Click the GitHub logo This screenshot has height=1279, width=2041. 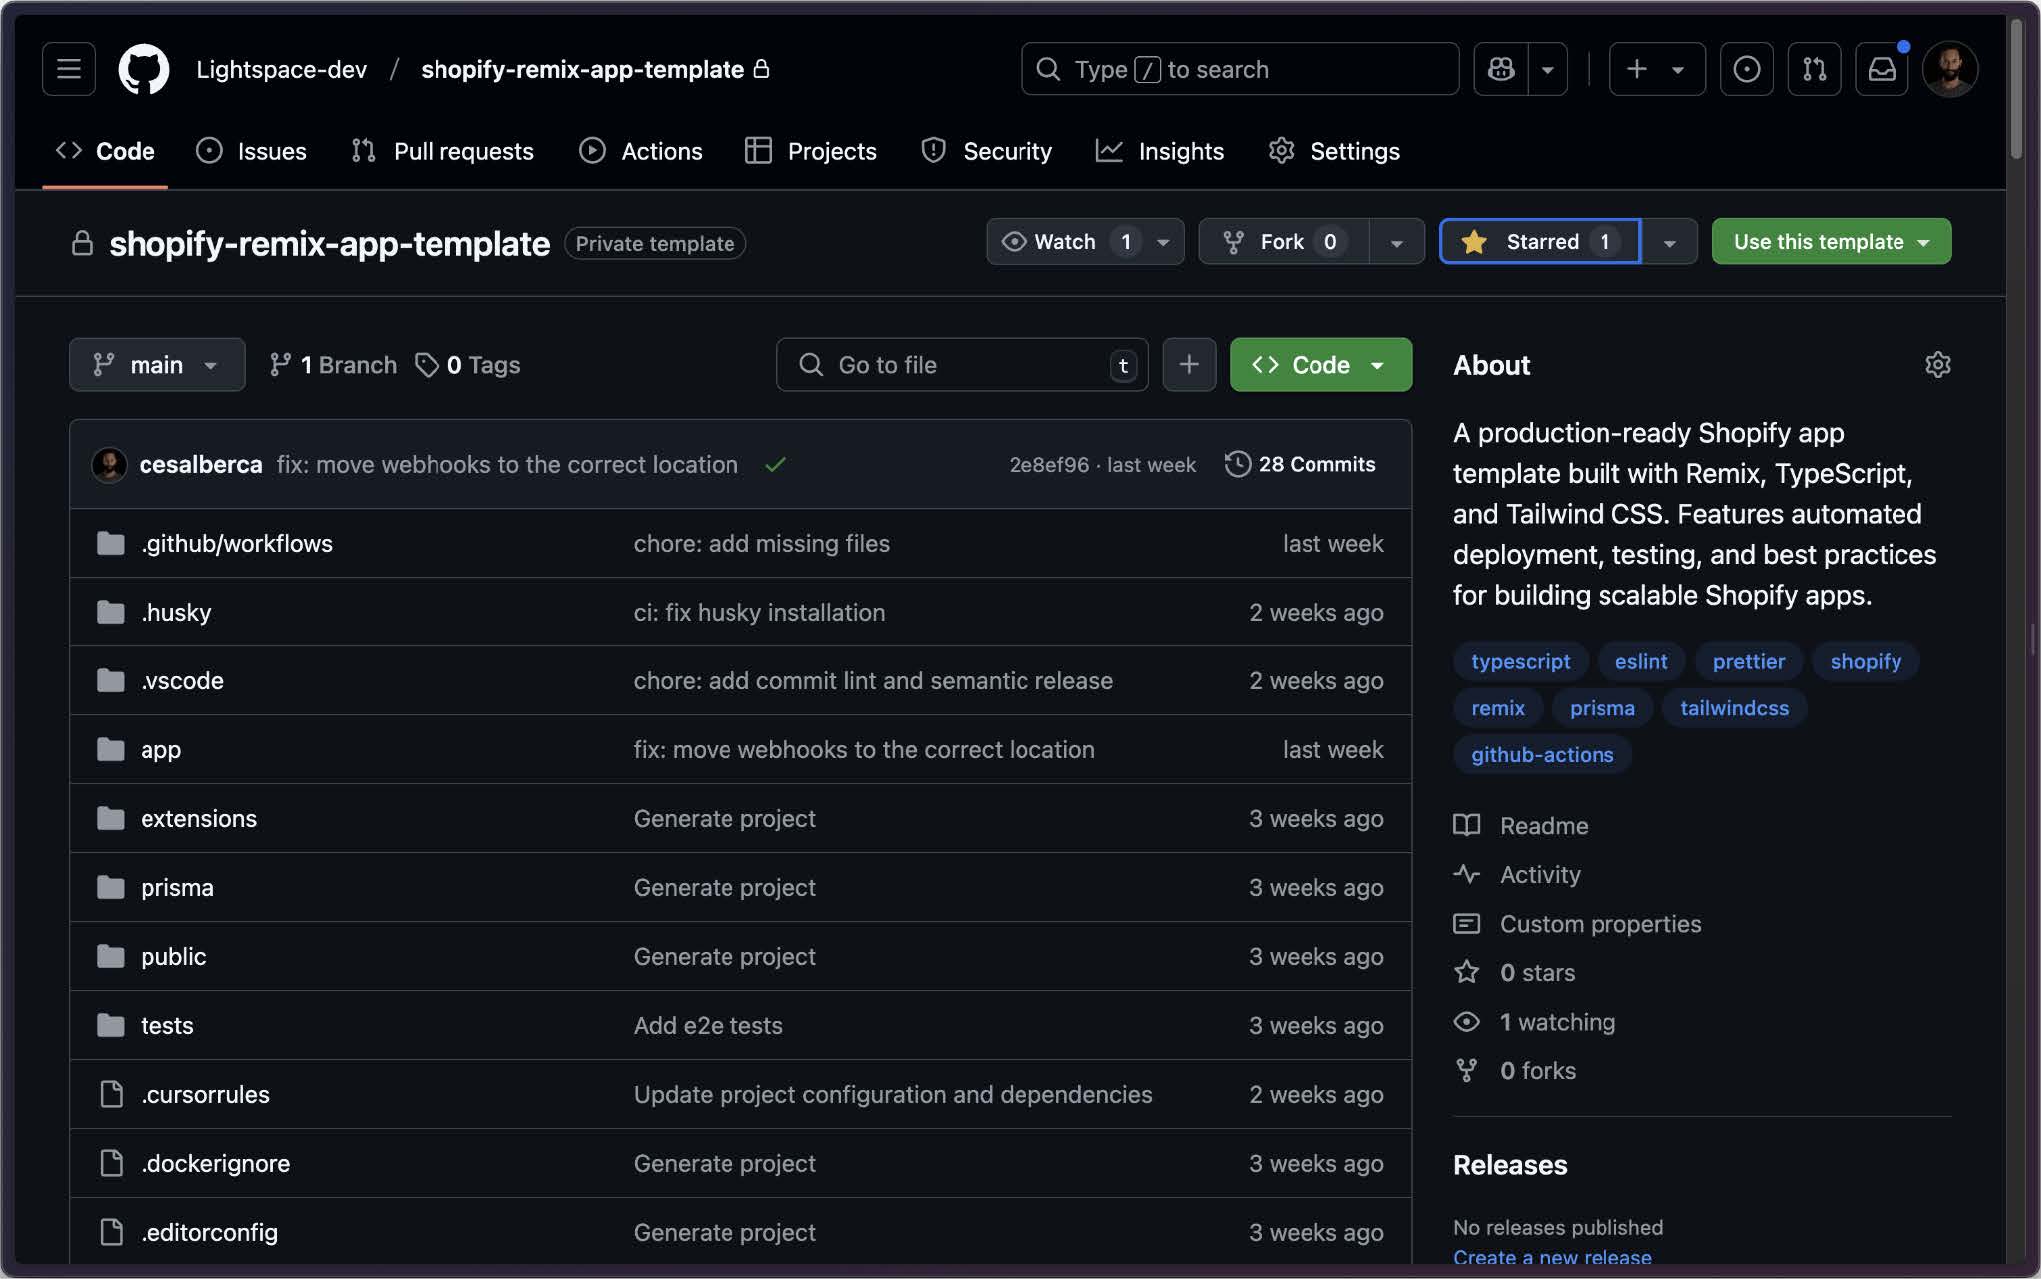[x=144, y=69]
